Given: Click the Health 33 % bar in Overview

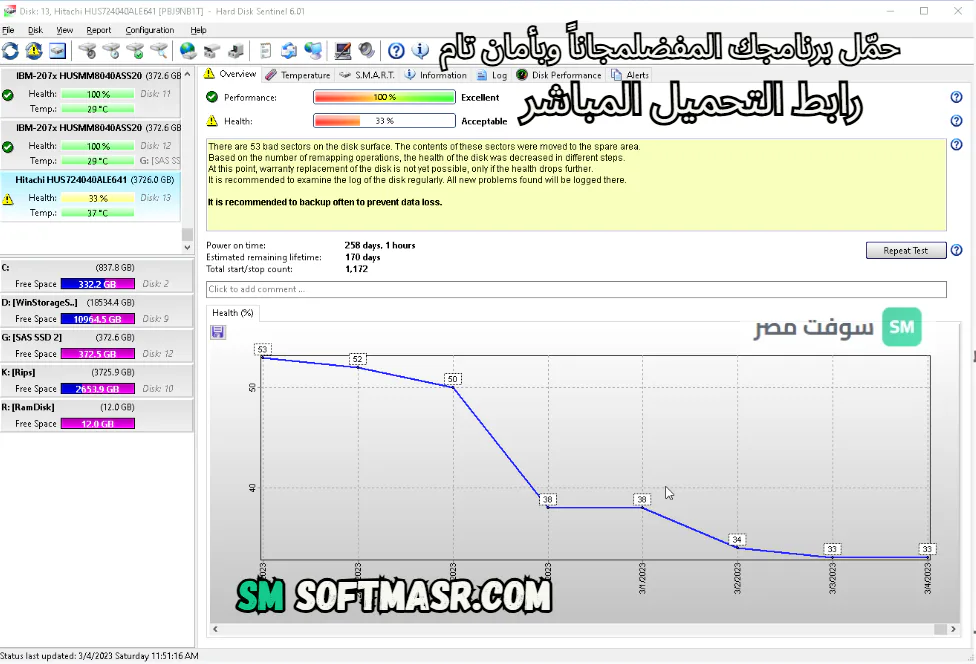Looking at the screenshot, I should [385, 121].
